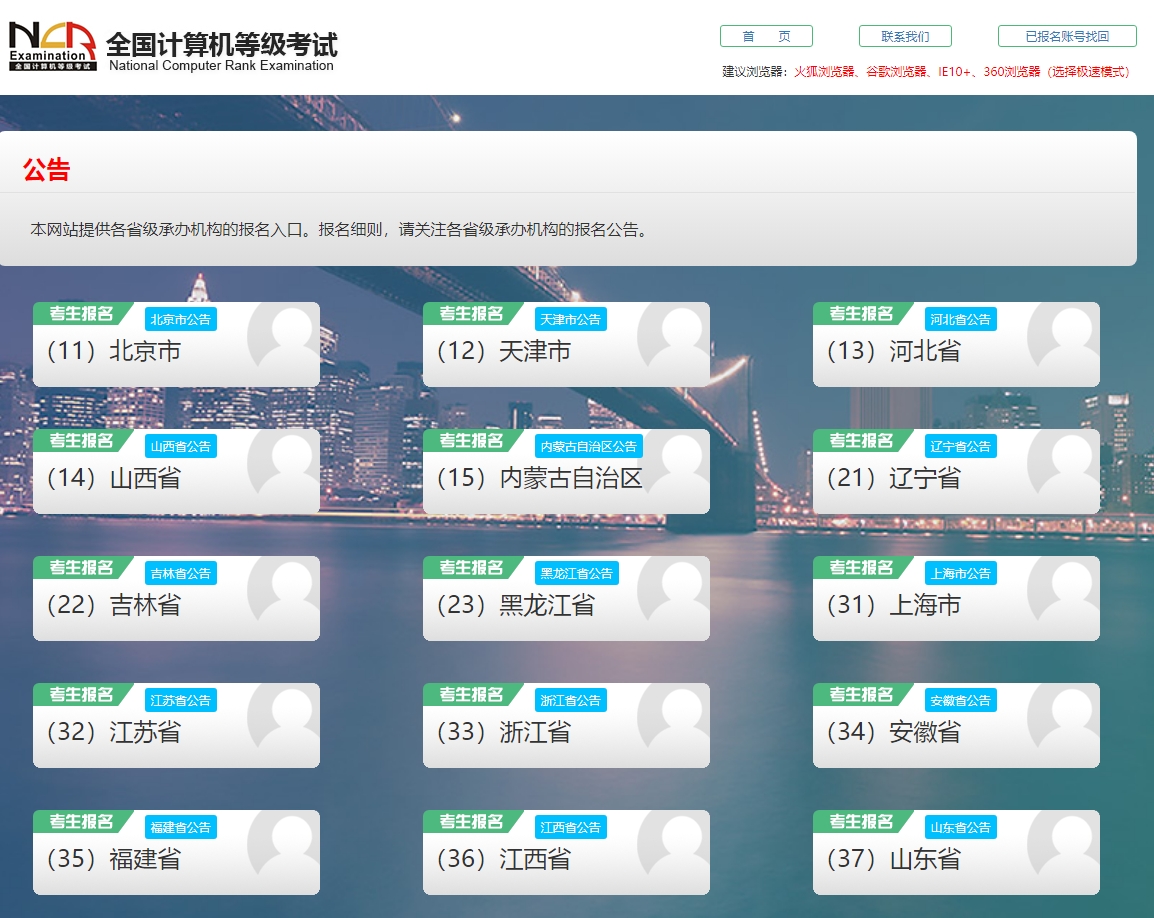Click the avatar icon on Tianjin card

pyautogui.click(x=673, y=338)
